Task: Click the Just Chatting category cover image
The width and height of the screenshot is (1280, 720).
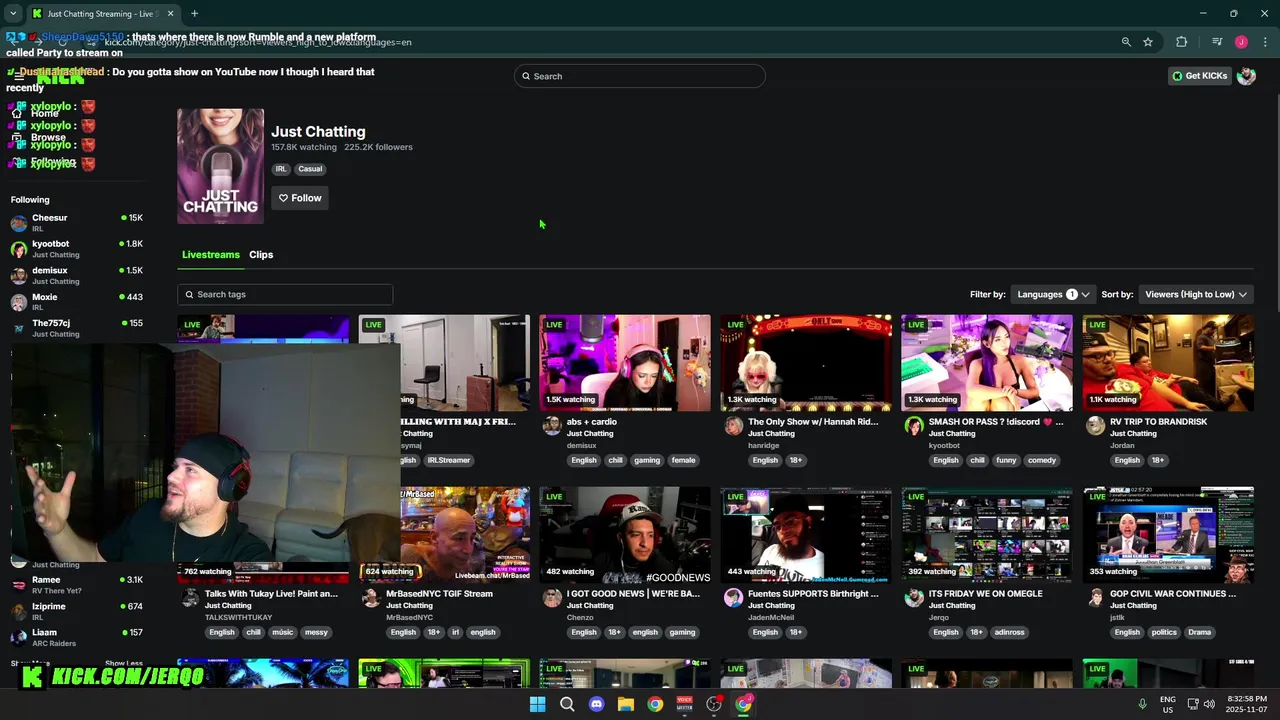Action: [x=221, y=166]
